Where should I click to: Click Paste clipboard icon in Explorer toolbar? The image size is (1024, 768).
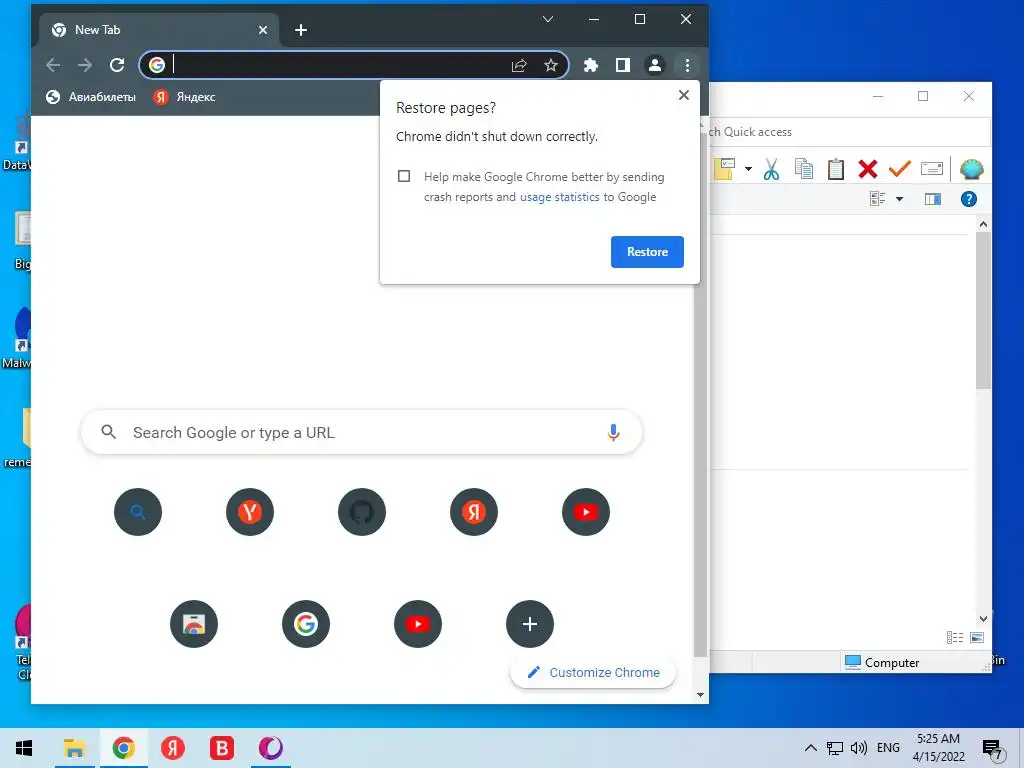836,169
